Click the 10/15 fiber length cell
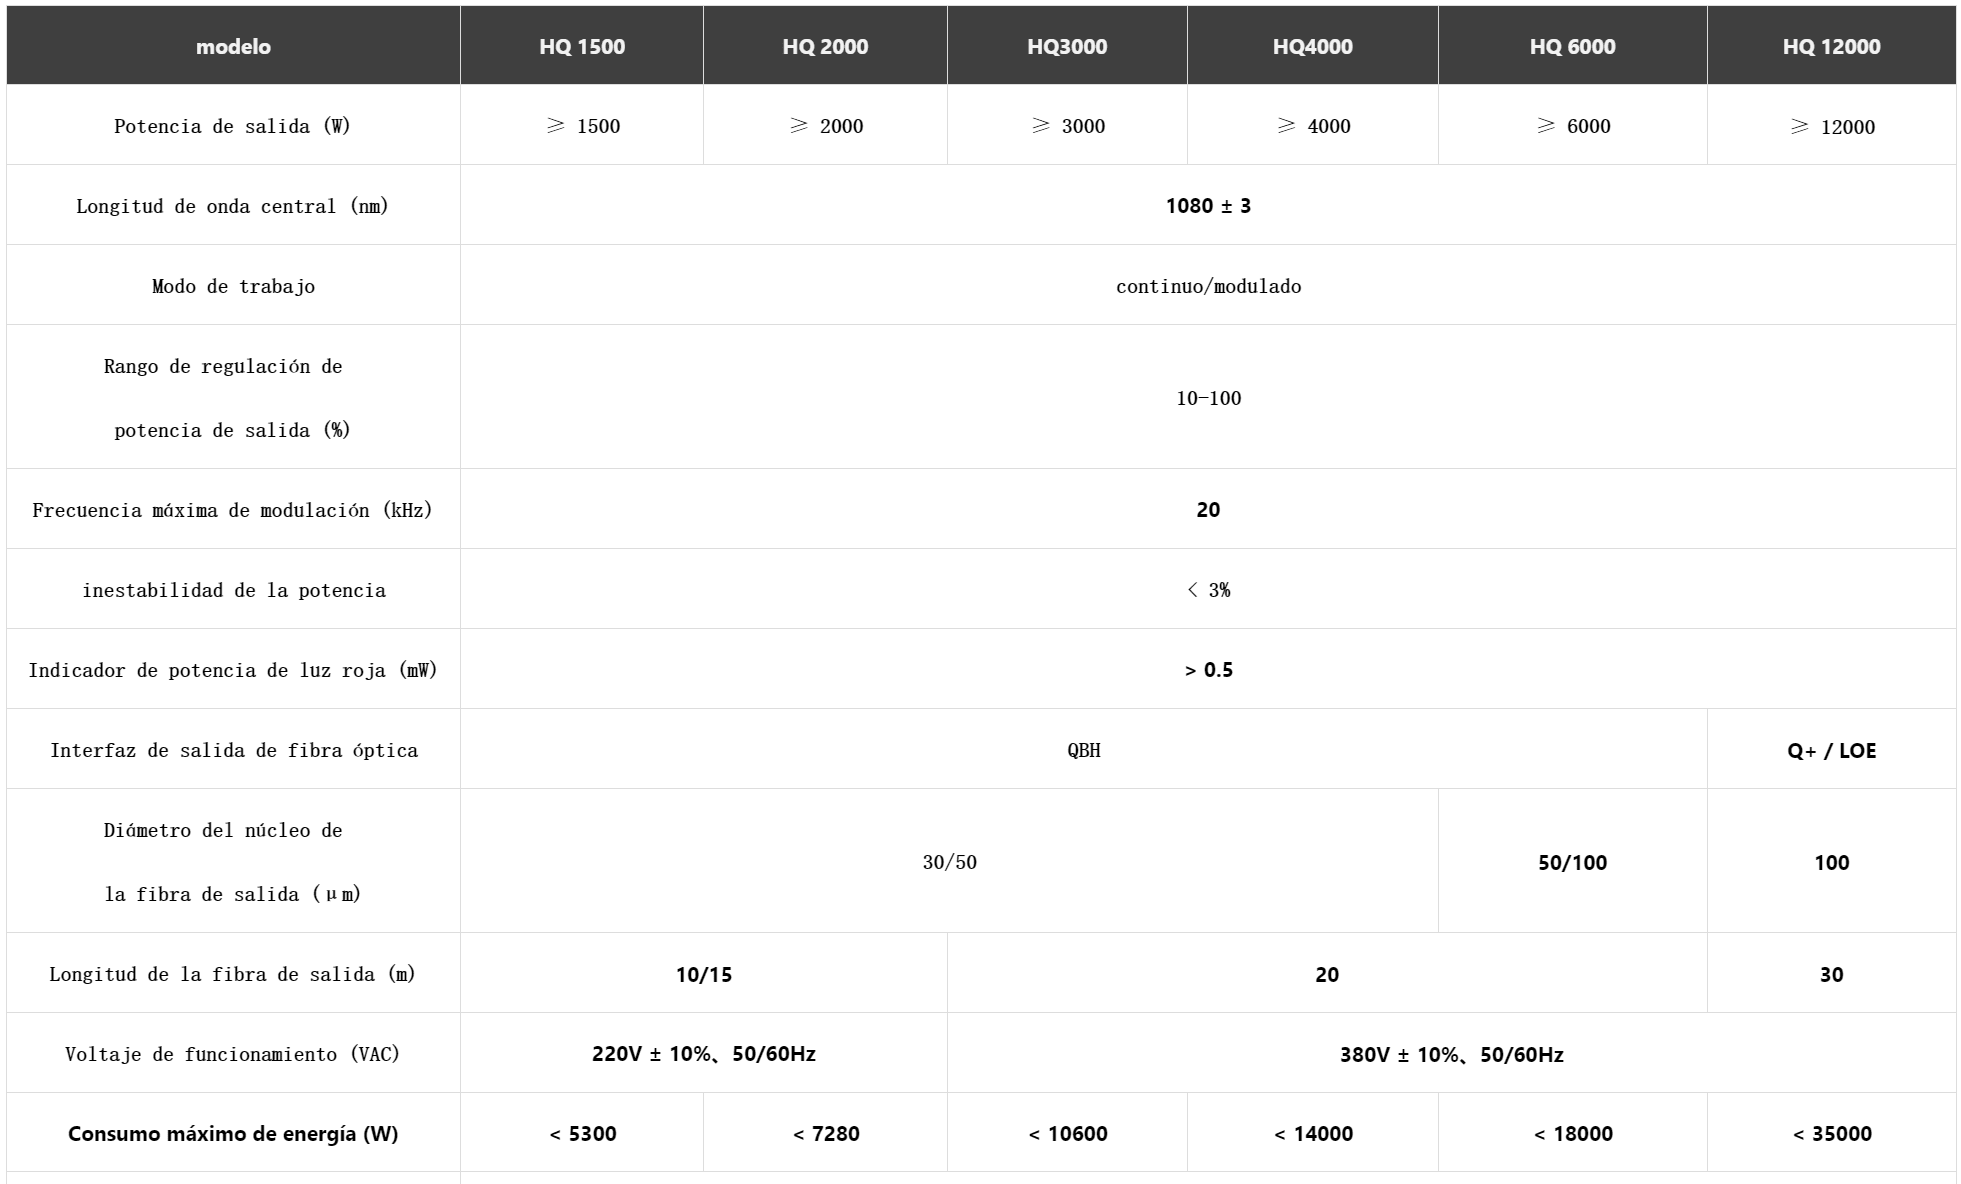Viewport: 1961px width, 1184px height. 704,974
